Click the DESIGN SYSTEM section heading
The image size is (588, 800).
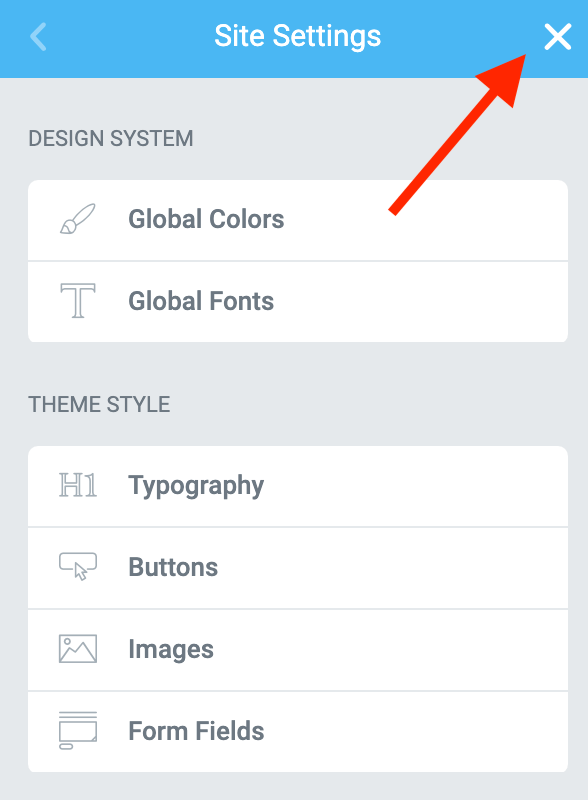pyautogui.click(x=111, y=139)
